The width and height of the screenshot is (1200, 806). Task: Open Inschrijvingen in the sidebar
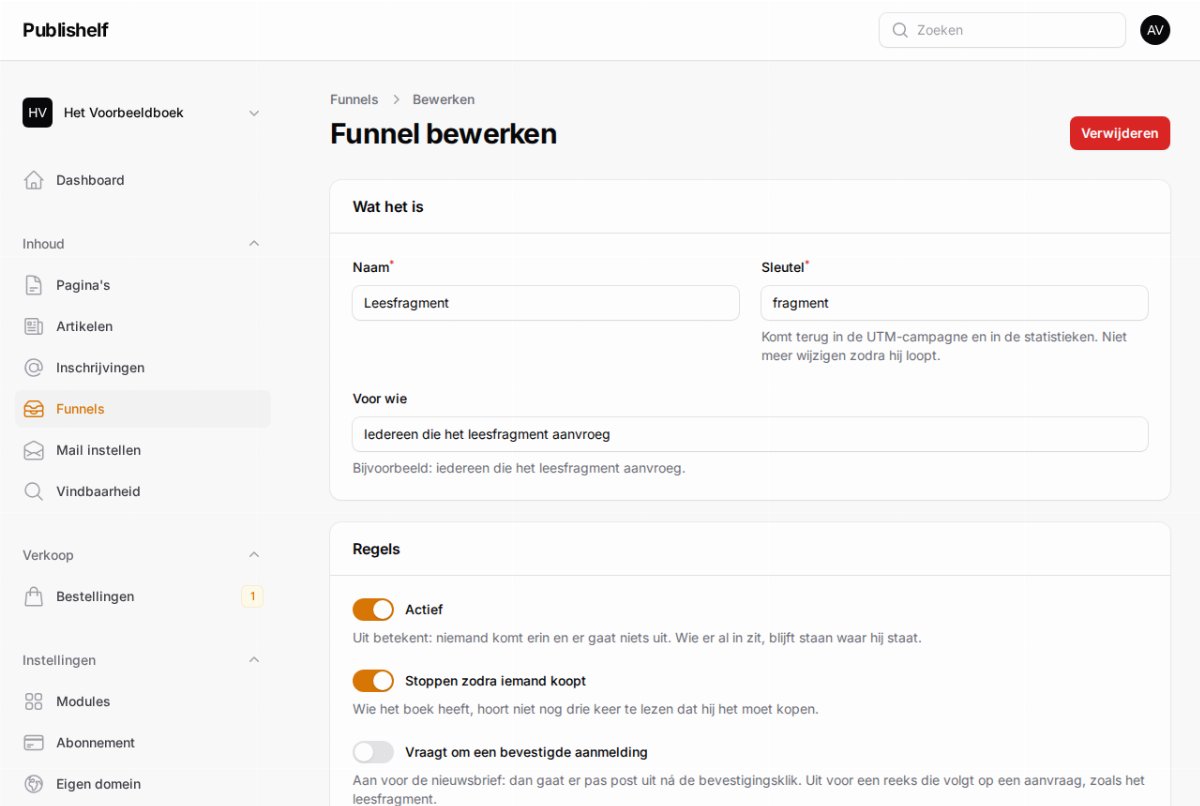[x=143, y=367]
